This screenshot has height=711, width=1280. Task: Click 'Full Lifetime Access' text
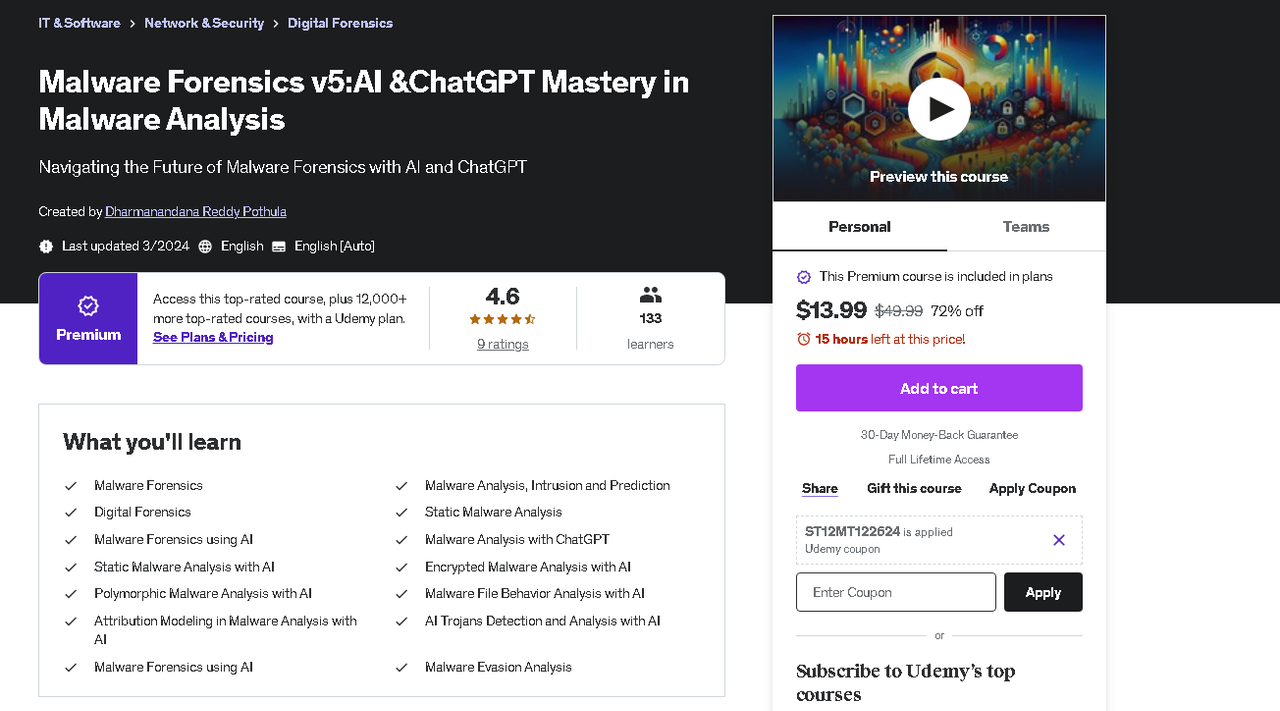tap(939, 460)
